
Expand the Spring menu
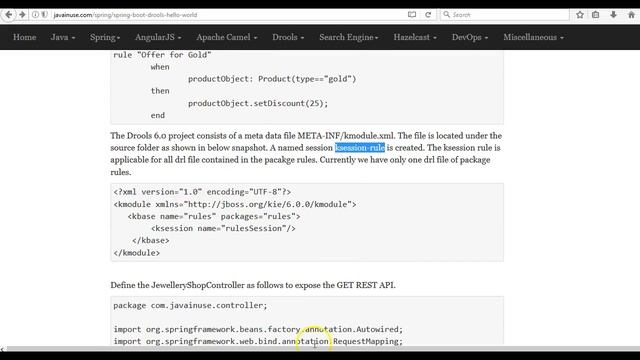[105, 37]
